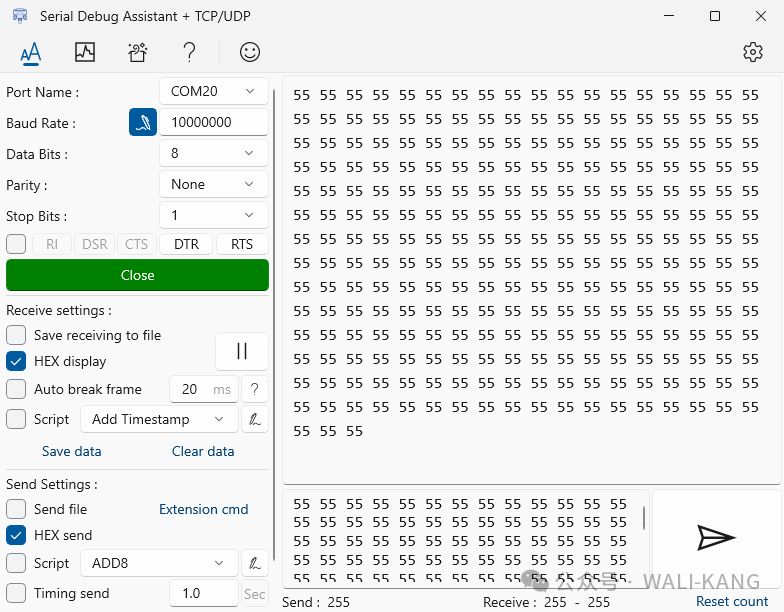Click the send box scrollbar

tap(644, 518)
